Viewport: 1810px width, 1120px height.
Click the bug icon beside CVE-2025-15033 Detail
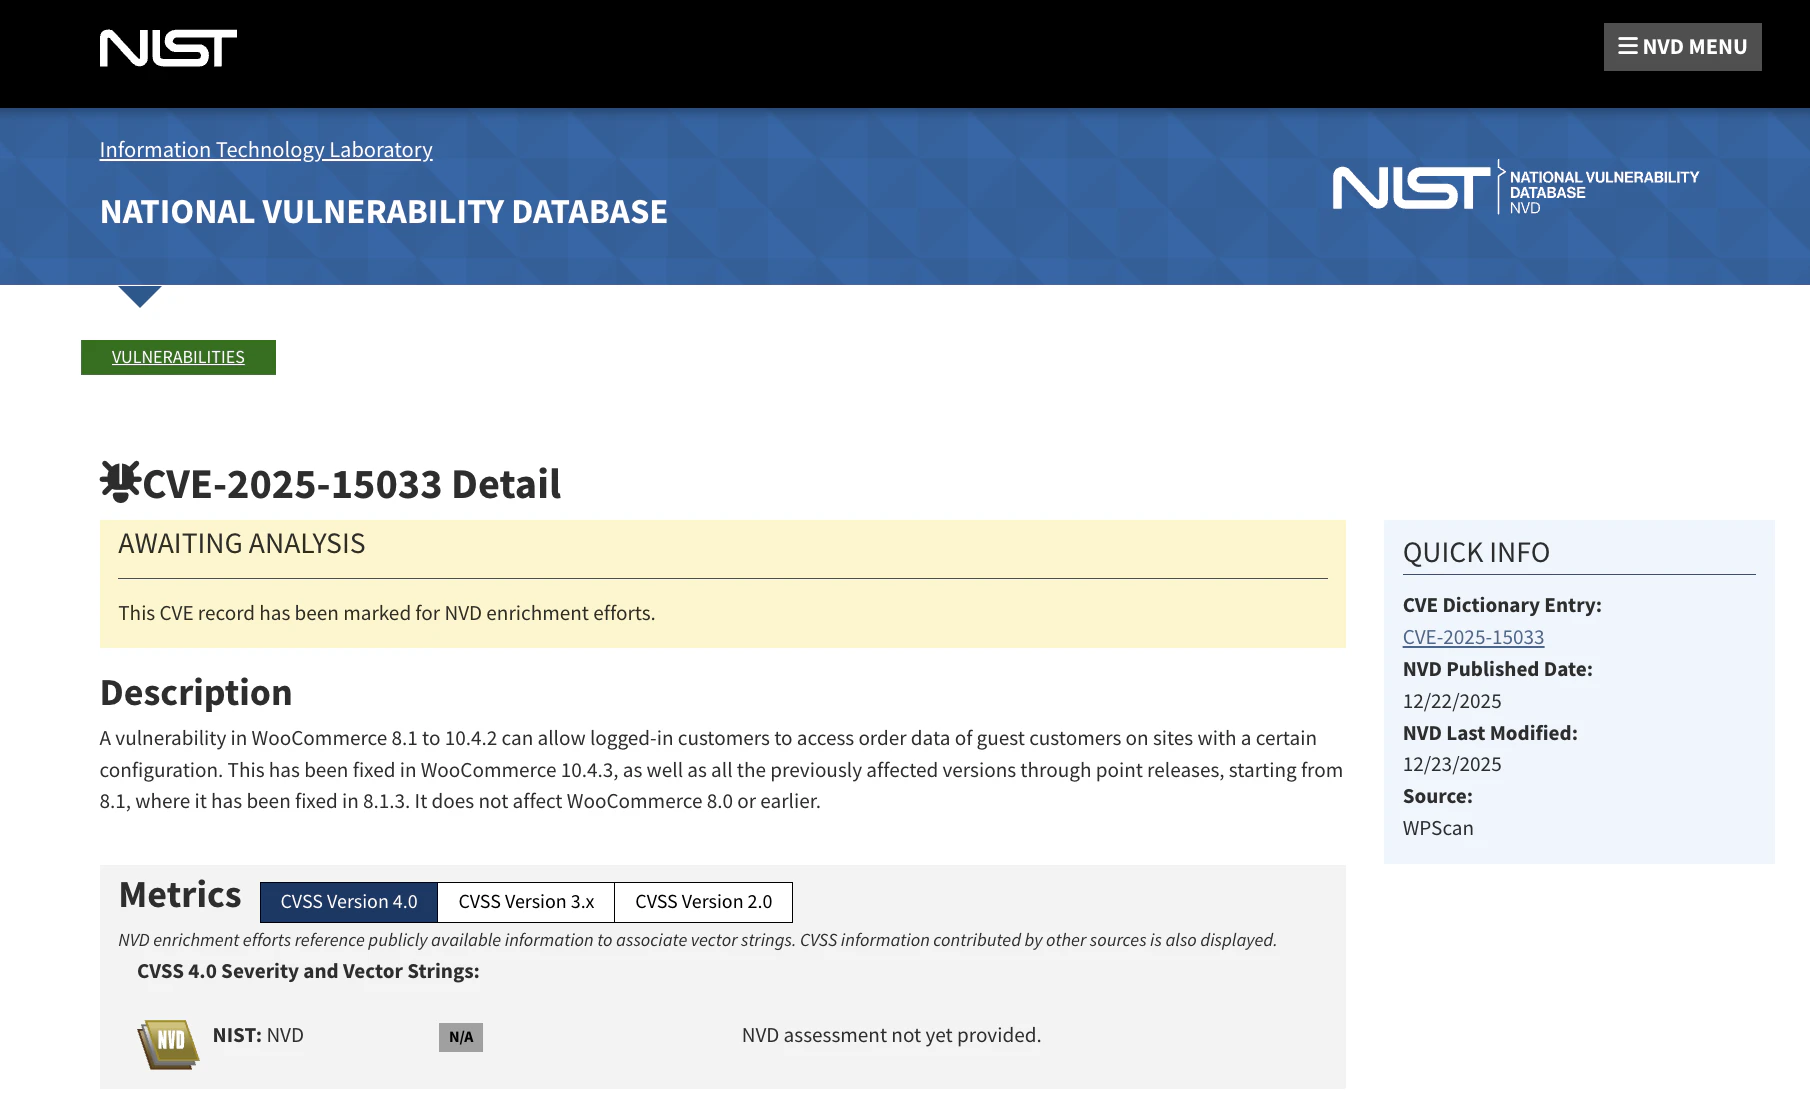pos(120,482)
